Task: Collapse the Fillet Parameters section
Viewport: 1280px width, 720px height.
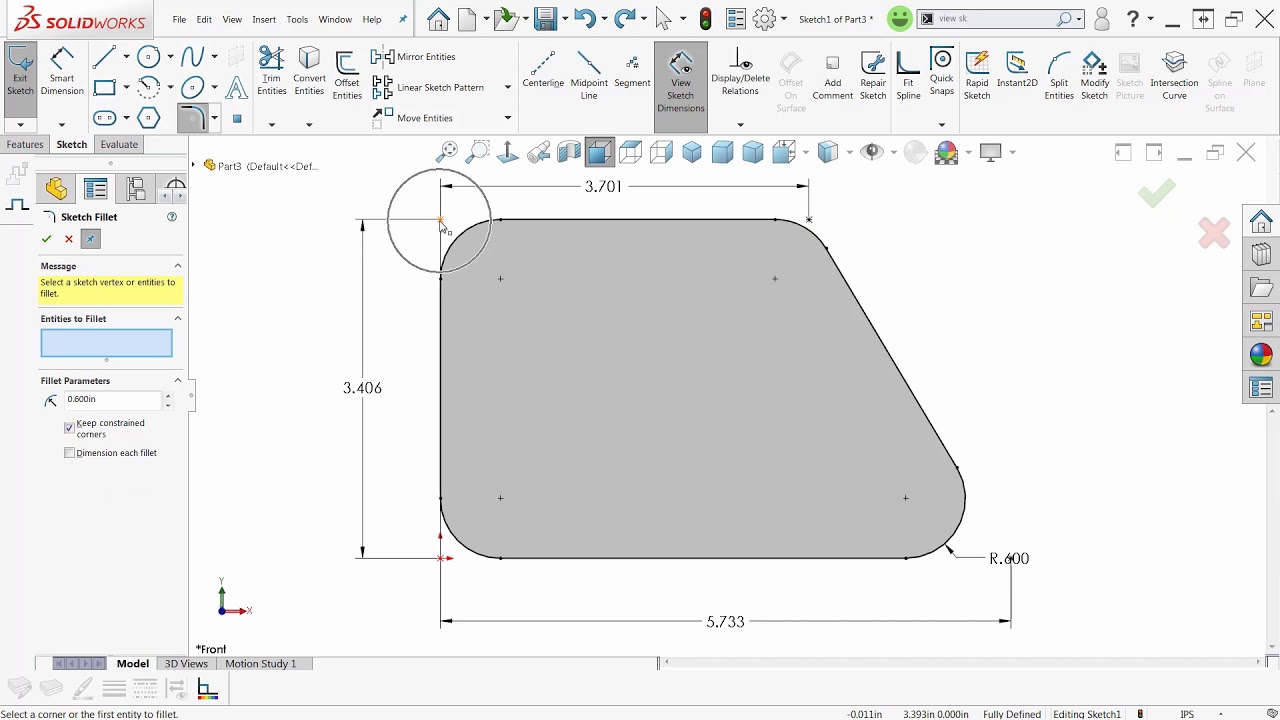Action: [x=178, y=381]
